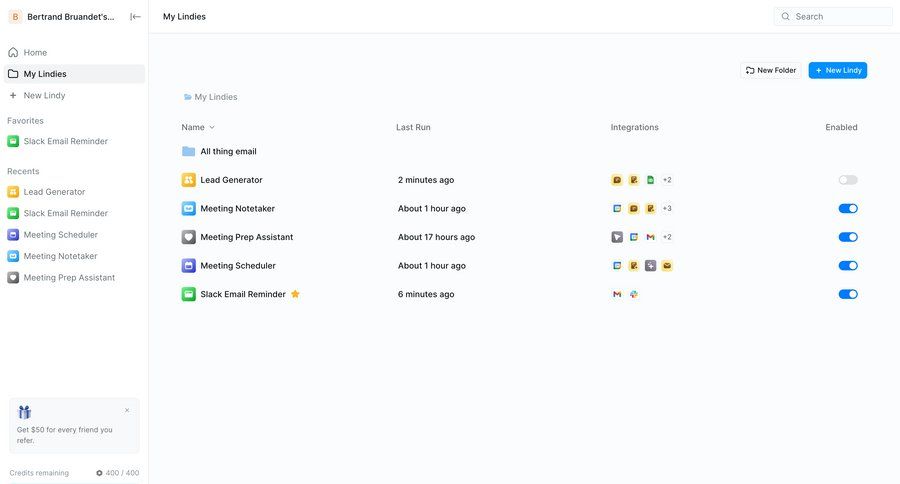The image size is (900, 484).
Task: Click Google Calendar icon on Meeting Scheduler row
Action: [x=617, y=266]
